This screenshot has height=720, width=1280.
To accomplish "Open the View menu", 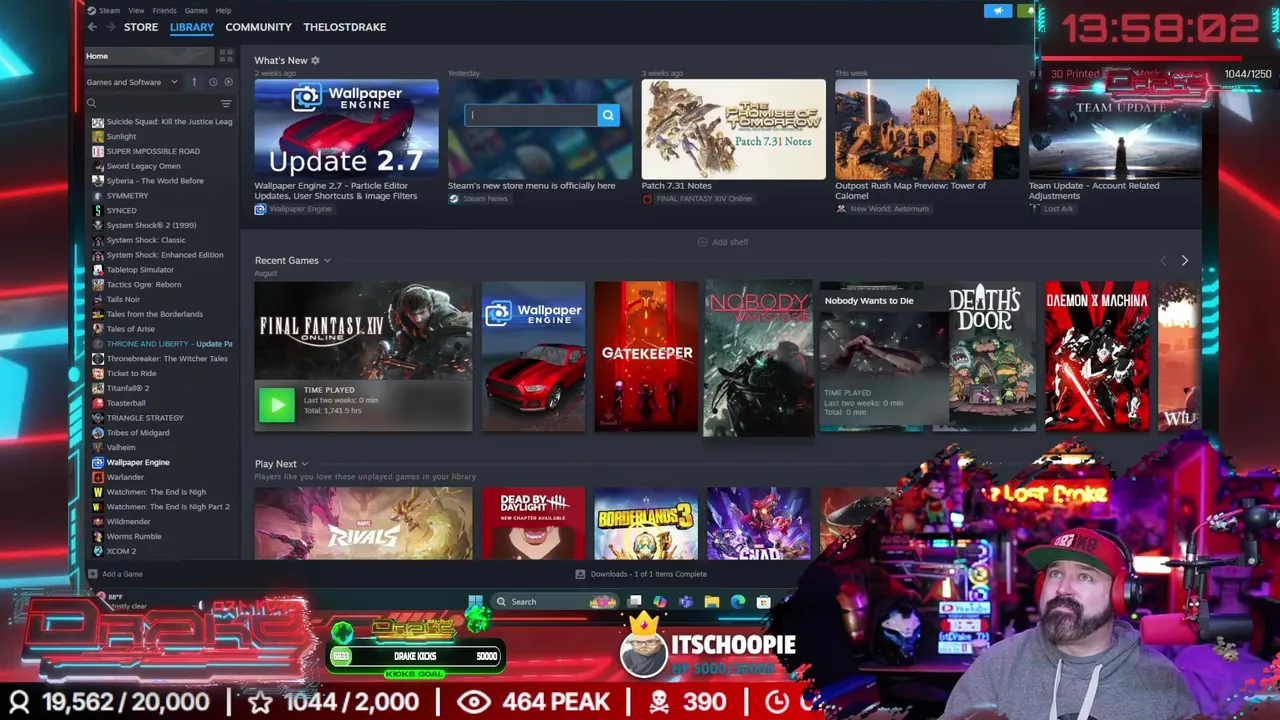I will [136, 10].
